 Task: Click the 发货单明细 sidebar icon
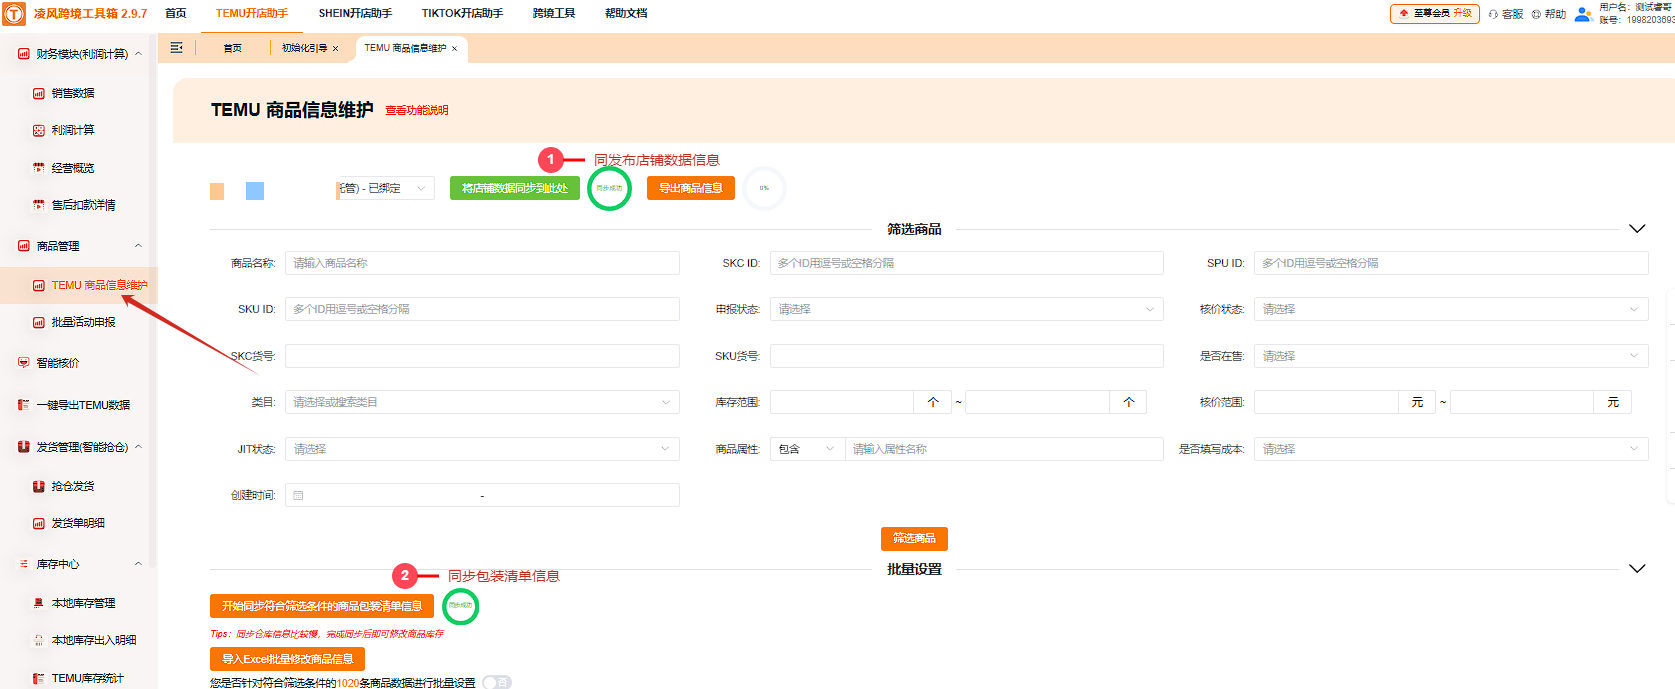pyautogui.click(x=39, y=523)
